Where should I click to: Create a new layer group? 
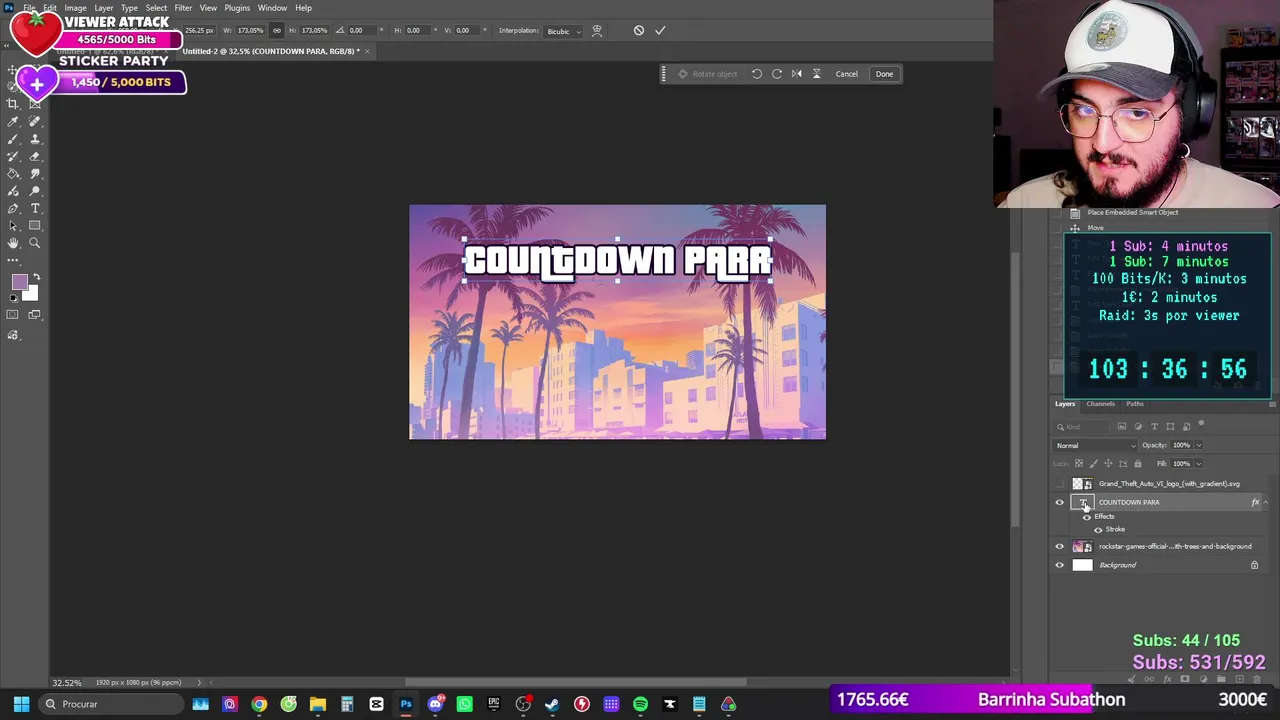[x=1221, y=680]
